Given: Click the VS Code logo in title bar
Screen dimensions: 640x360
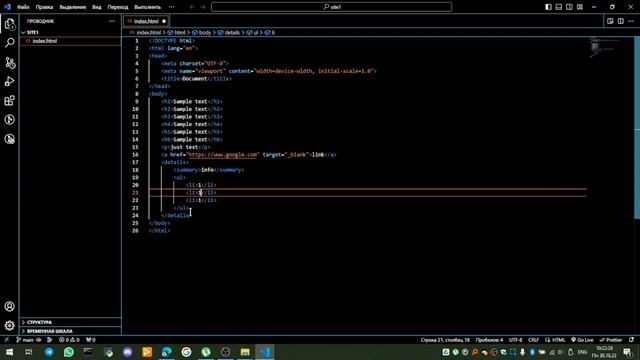Looking at the screenshot, I should (7, 7).
